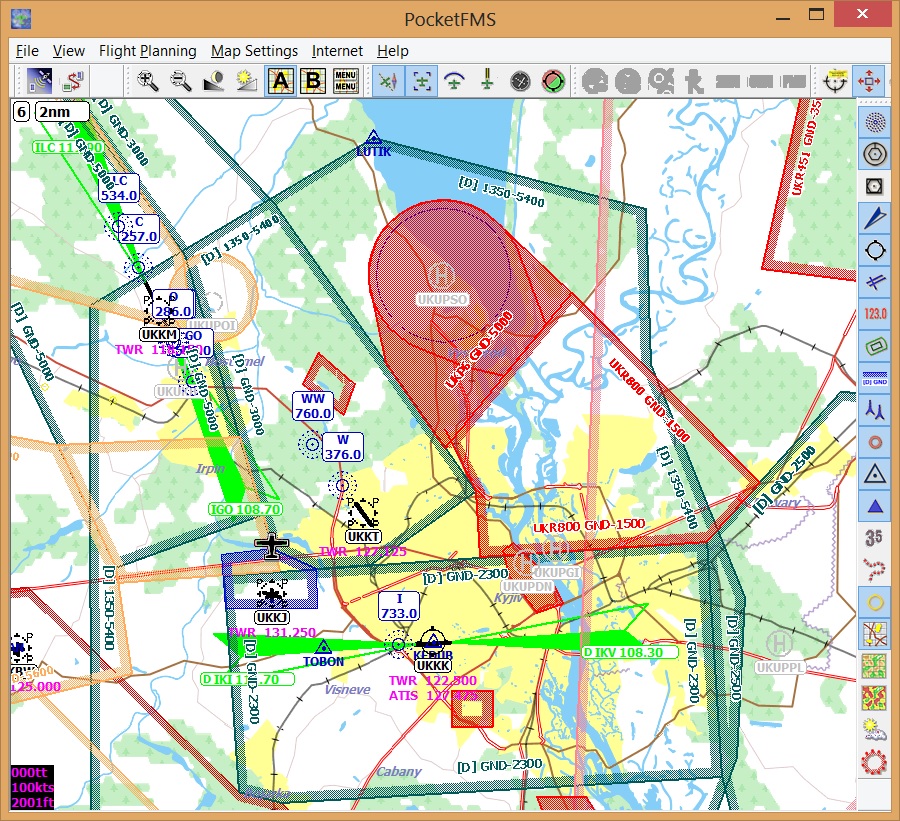This screenshot has width=900, height=821.
Task: Open the Flight Planning menu
Action: tap(147, 51)
